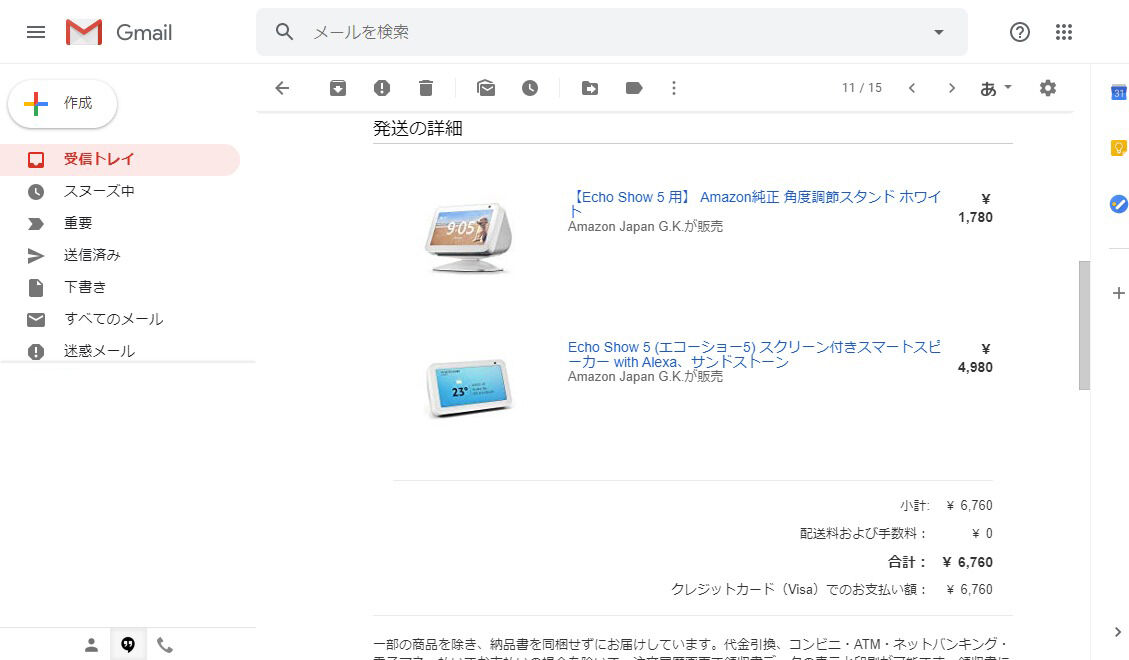Image resolution: width=1129 pixels, height=660 pixels.
Task: Click the 1,780 price value
Action: pos(975,217)
